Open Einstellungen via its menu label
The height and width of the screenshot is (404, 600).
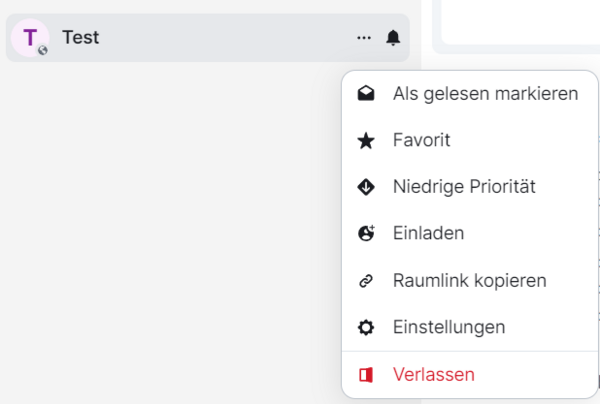point(448,327)
